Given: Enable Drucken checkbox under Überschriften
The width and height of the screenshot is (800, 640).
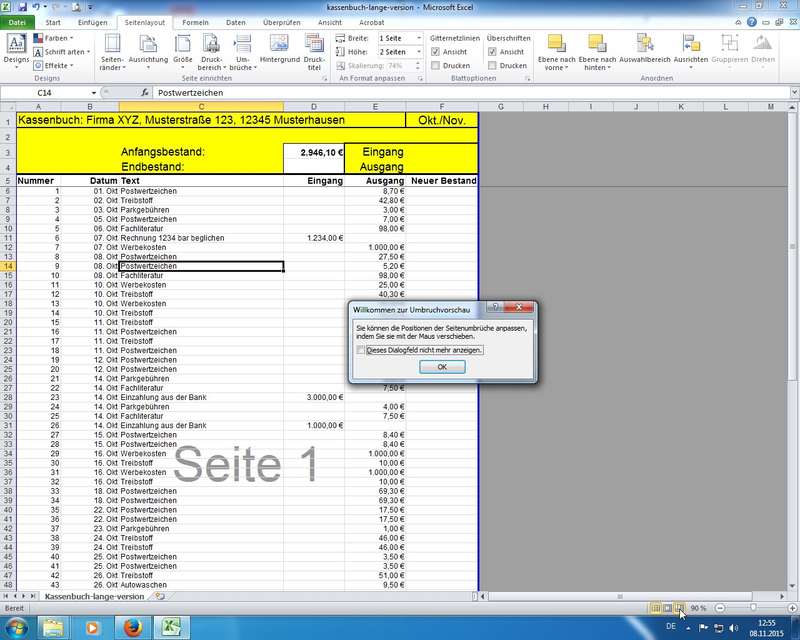Looking at the screenshot, I should (493, 66).
